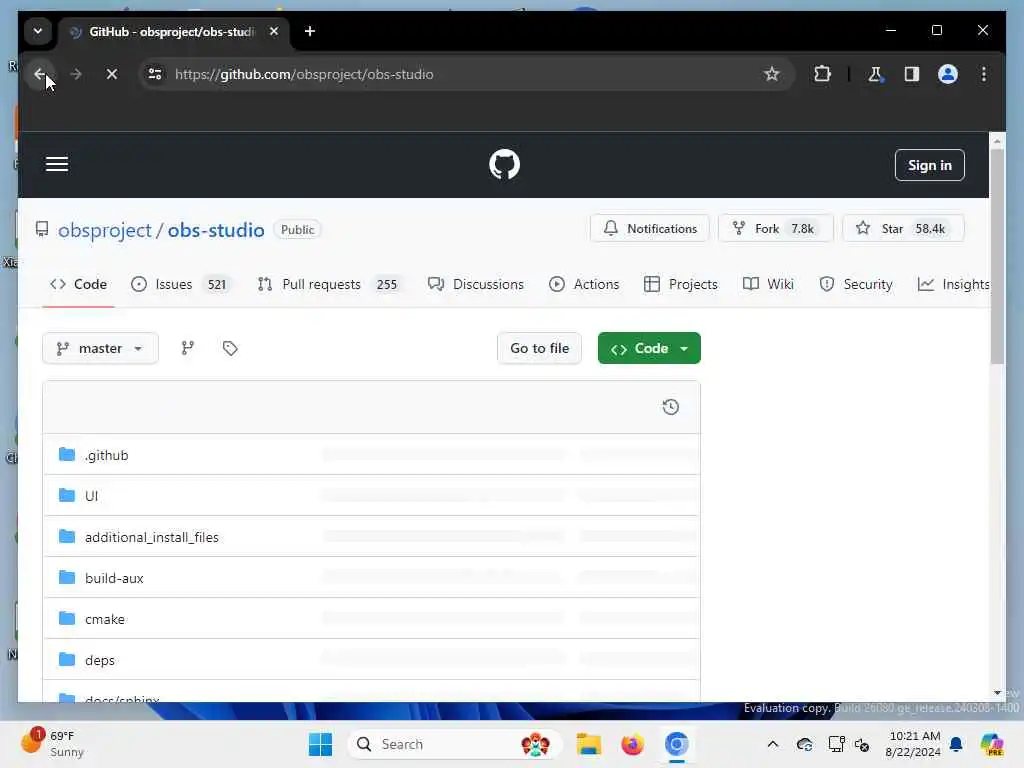Viewport: 1024px width, 768px height.
Task: Open the Pull requests tab
Action: (x=328, y=284)
